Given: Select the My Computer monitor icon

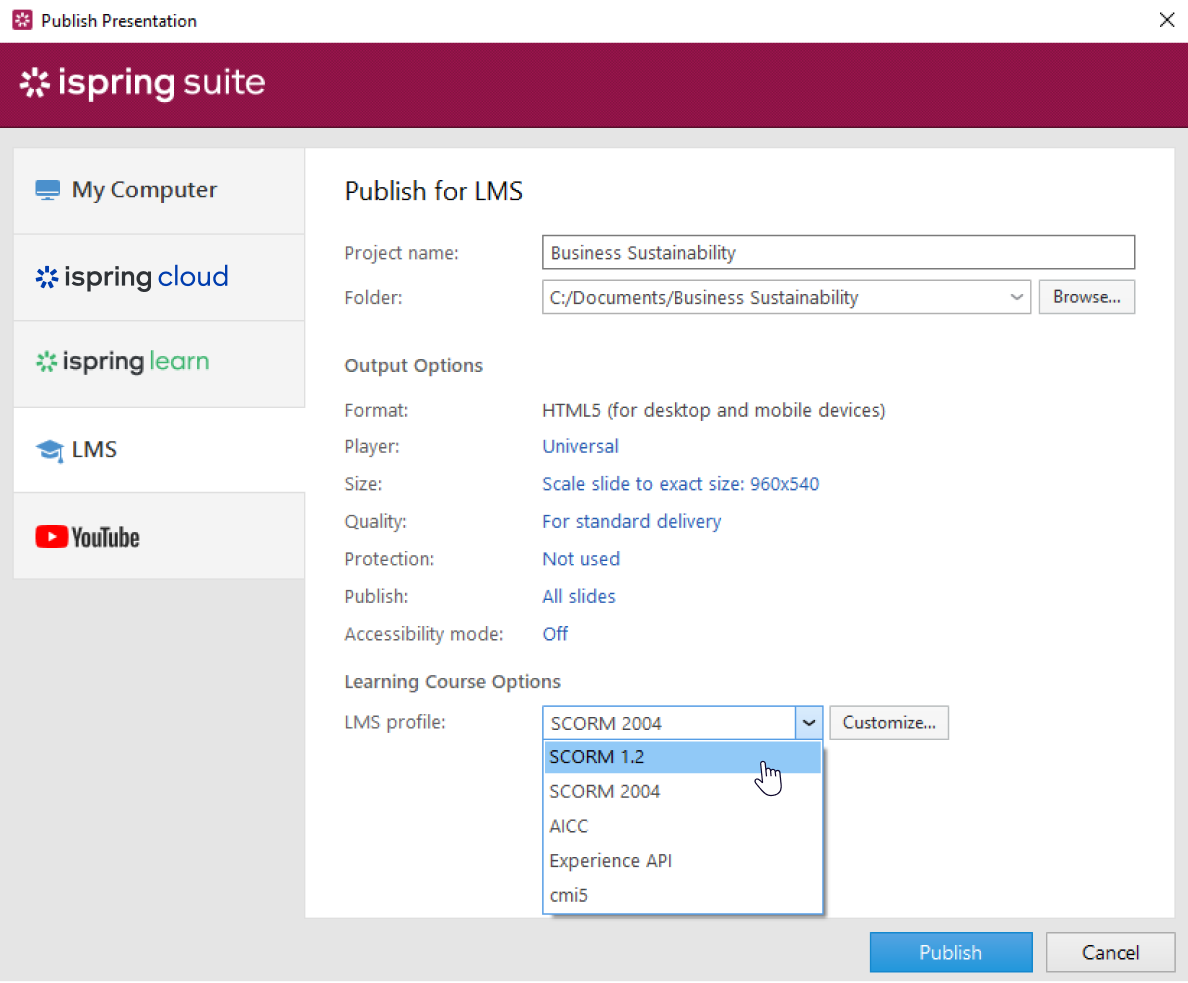Looking at the screenshot, I should coord(48,190).
